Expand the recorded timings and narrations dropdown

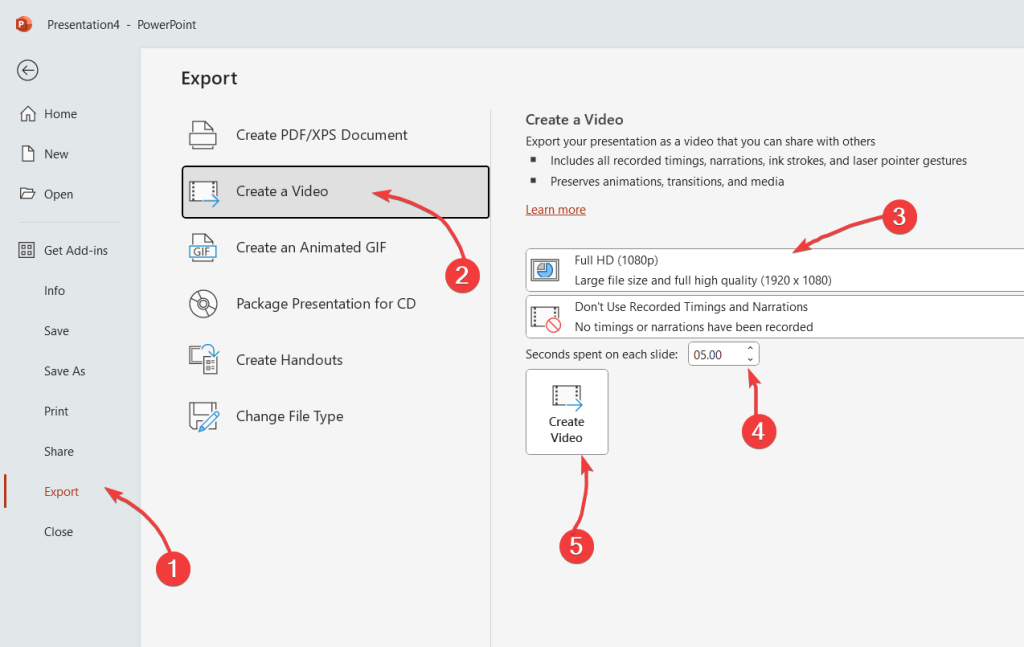(775, 317)
